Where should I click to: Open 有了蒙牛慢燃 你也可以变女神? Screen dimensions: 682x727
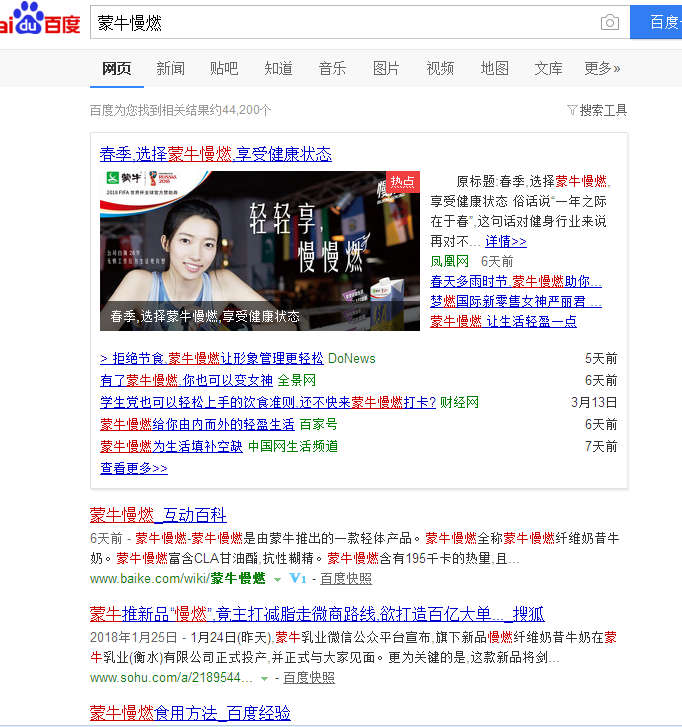click(186, 381)
